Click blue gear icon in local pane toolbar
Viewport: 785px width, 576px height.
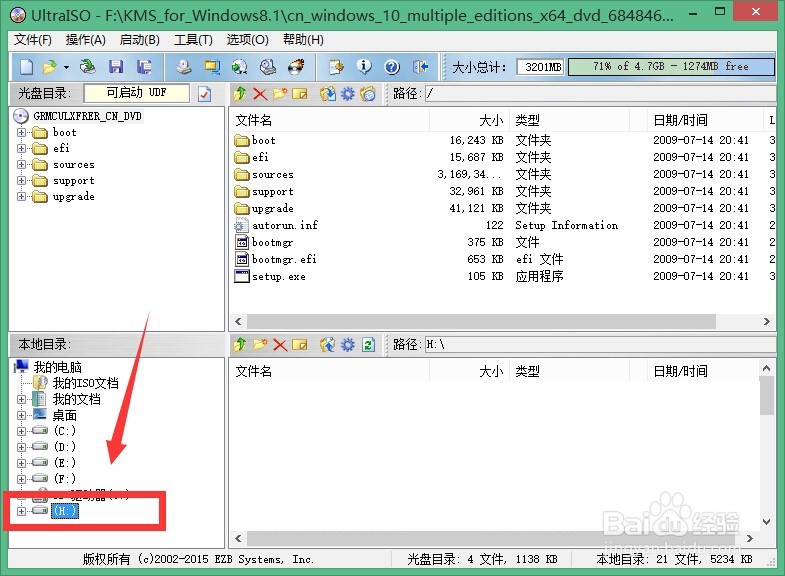click(x=347, y=344)
